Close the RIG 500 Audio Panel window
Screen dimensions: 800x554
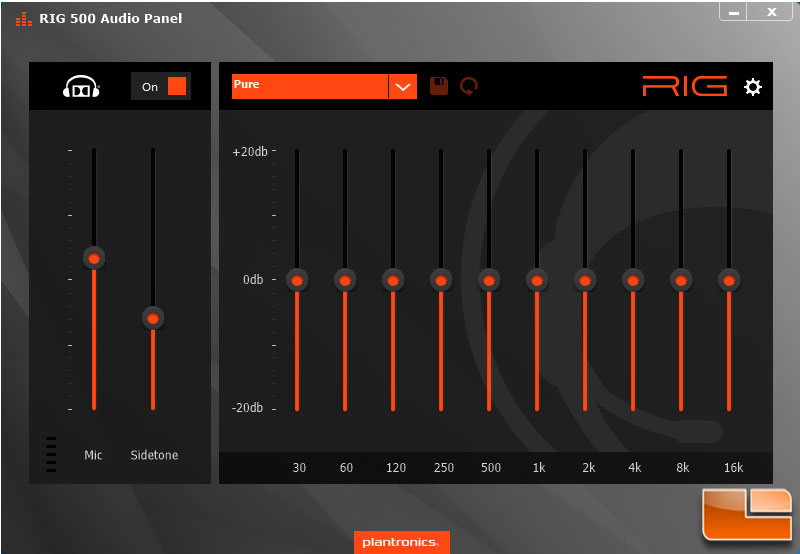click(771, 11)
